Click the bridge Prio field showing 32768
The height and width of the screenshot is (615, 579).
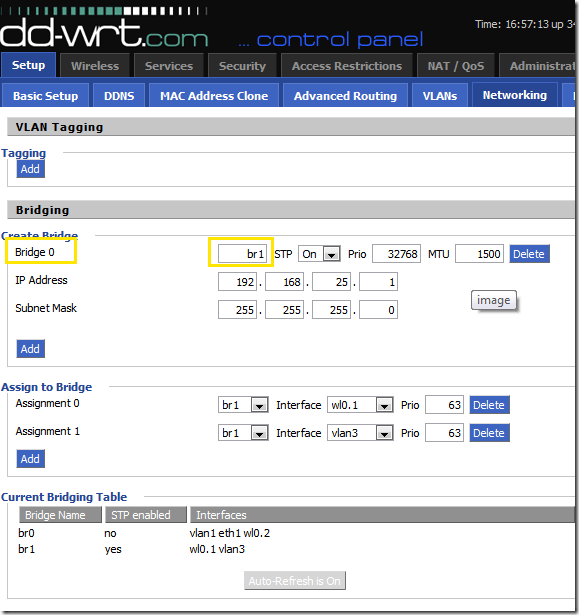[x=396, y=254]
